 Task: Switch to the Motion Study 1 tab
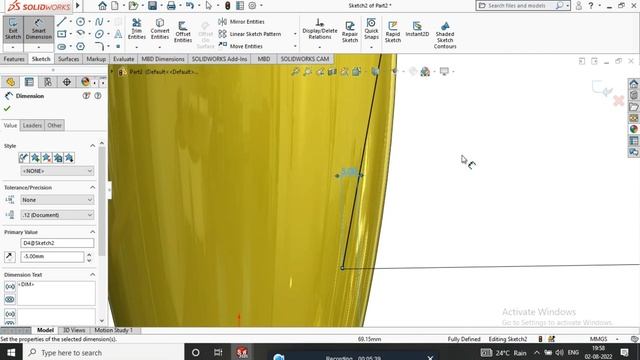pos(113,330)
